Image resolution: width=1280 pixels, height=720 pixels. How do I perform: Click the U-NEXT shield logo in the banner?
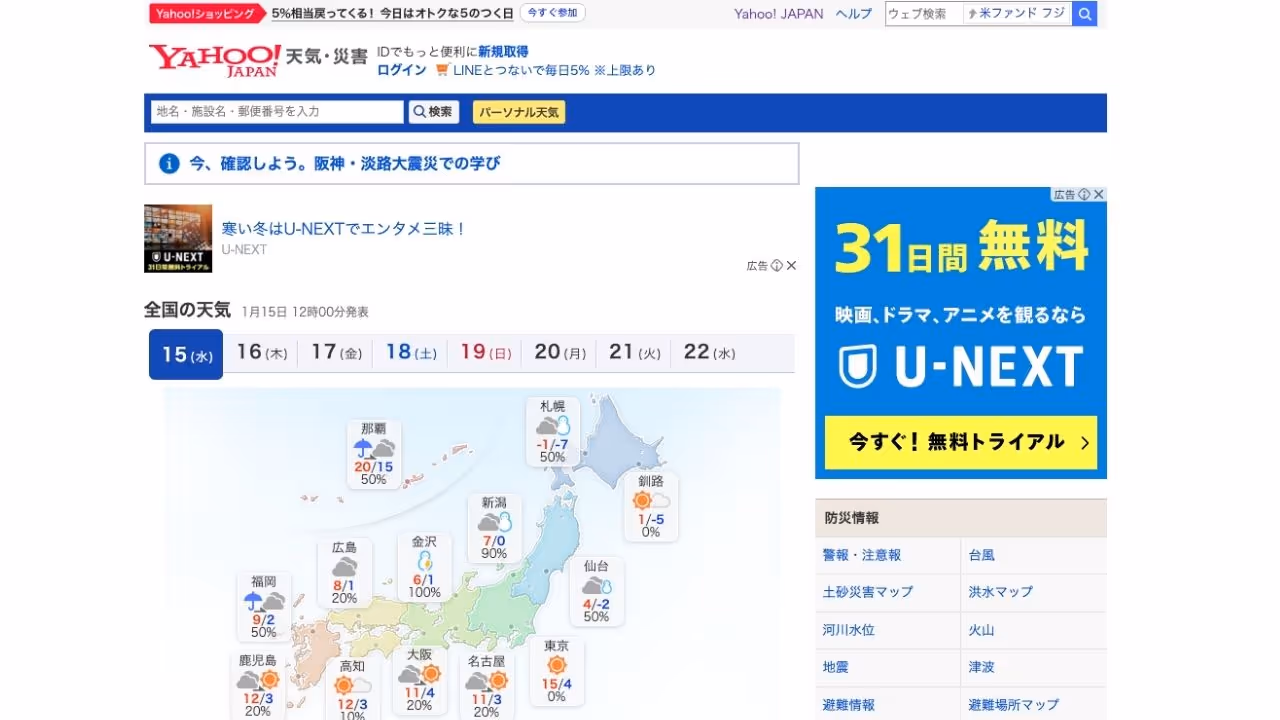point(857,366)
